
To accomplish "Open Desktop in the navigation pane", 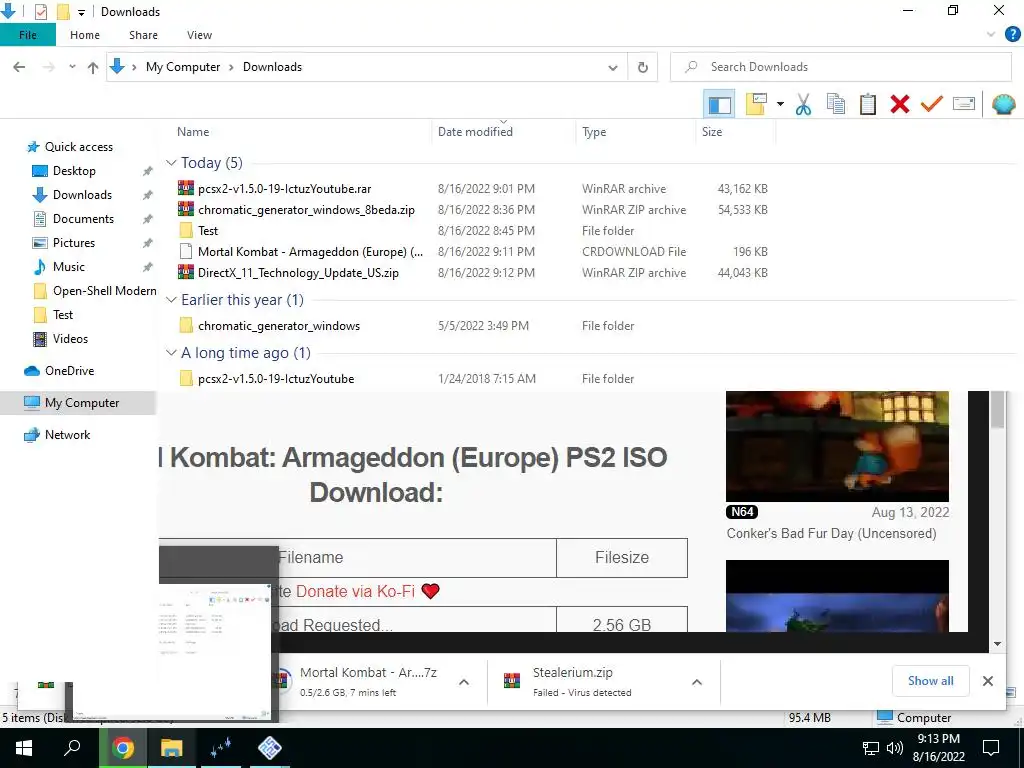I will 74,171.
